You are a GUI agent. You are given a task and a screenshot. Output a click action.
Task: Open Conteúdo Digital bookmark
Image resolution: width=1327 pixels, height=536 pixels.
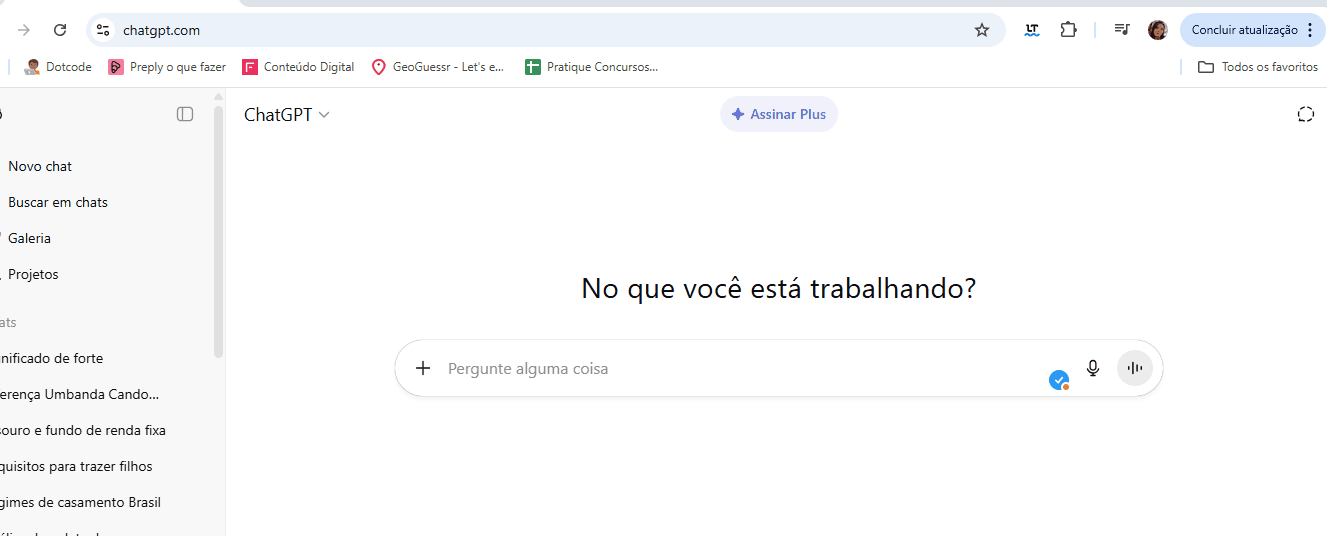298,67
